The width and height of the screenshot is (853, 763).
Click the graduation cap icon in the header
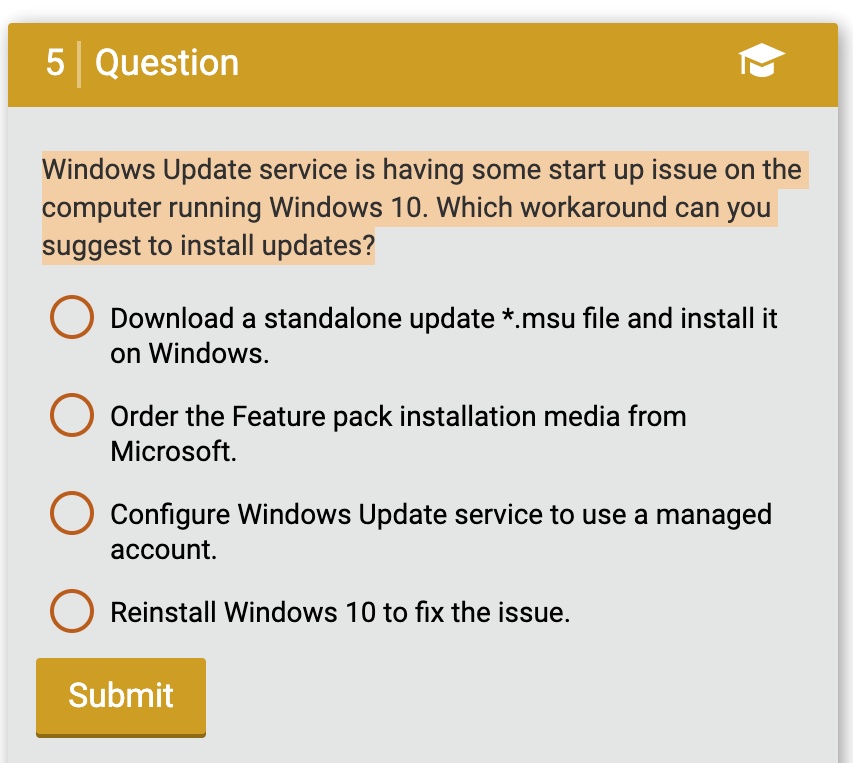coord(761,64)
